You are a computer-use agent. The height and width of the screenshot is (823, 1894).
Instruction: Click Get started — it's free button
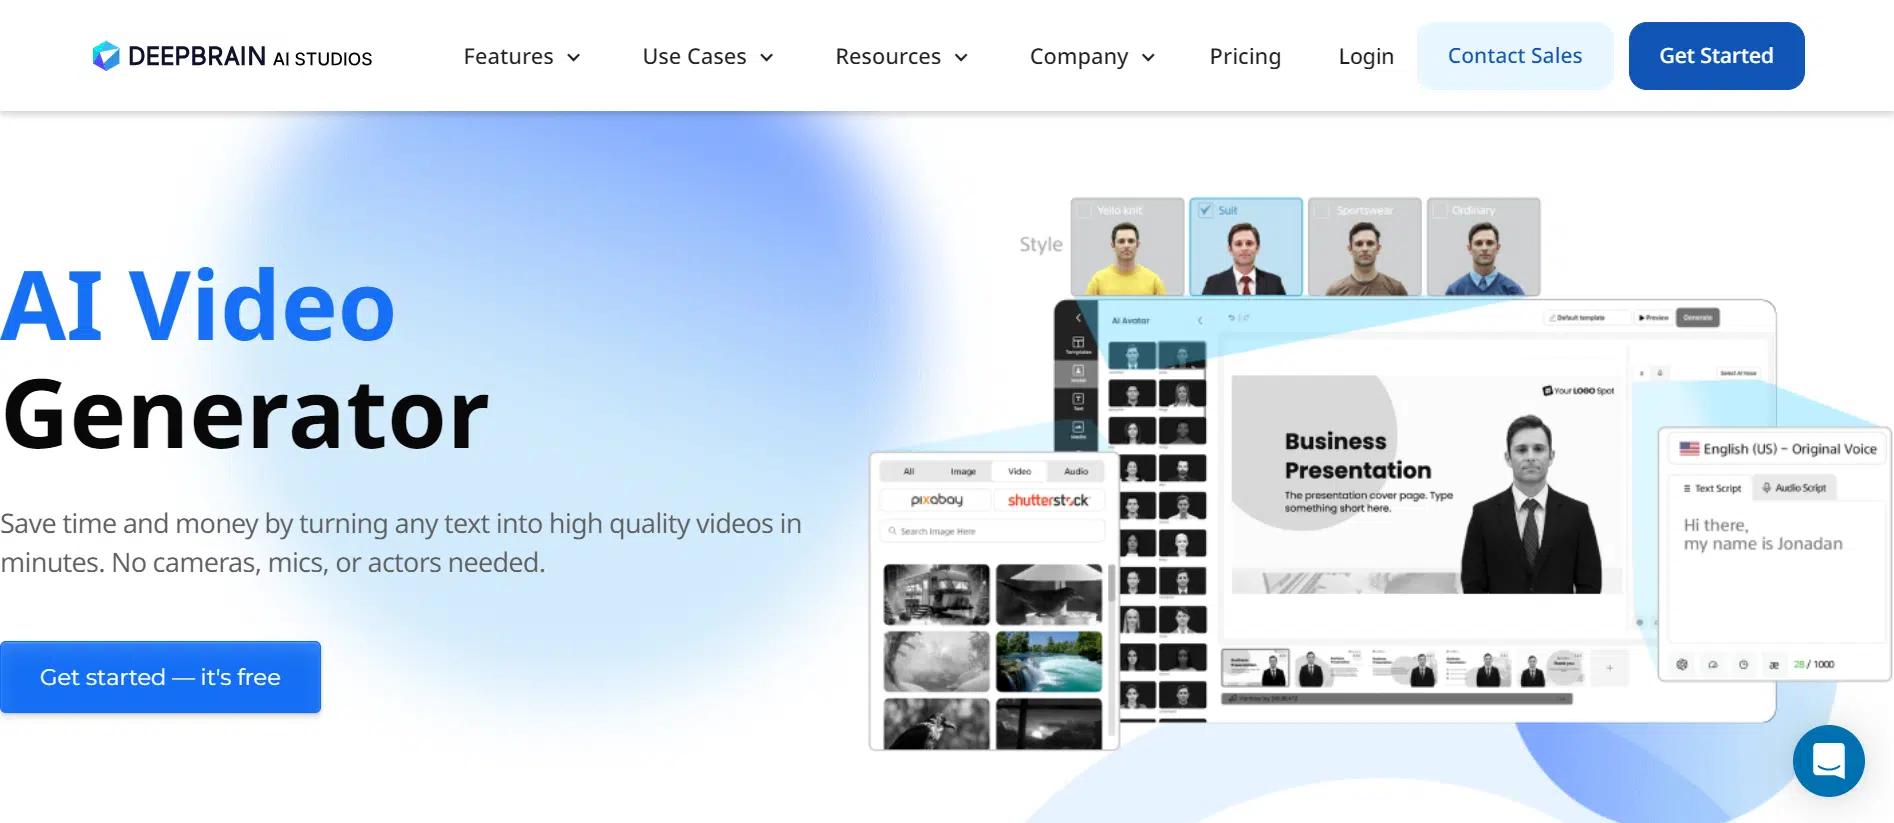tap(160, 677)
